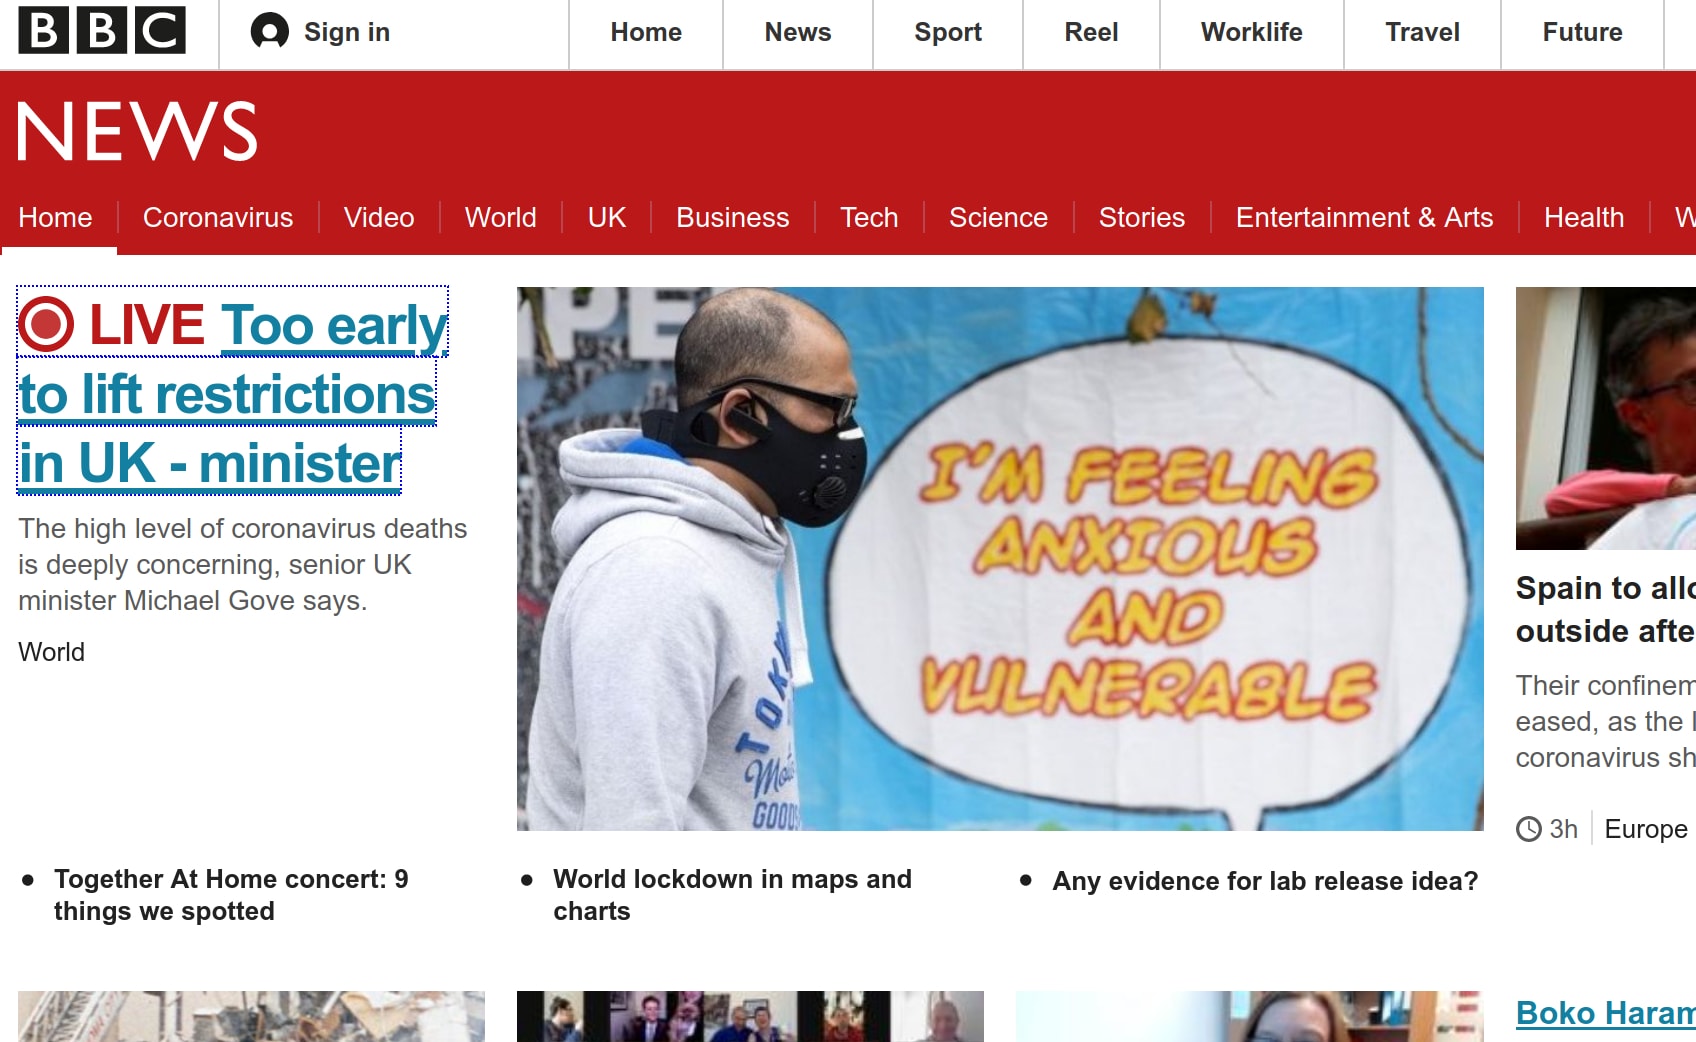1696x1042 pixels.
Task: Open Reel in top BBC bar
Action: point(1091,32)
